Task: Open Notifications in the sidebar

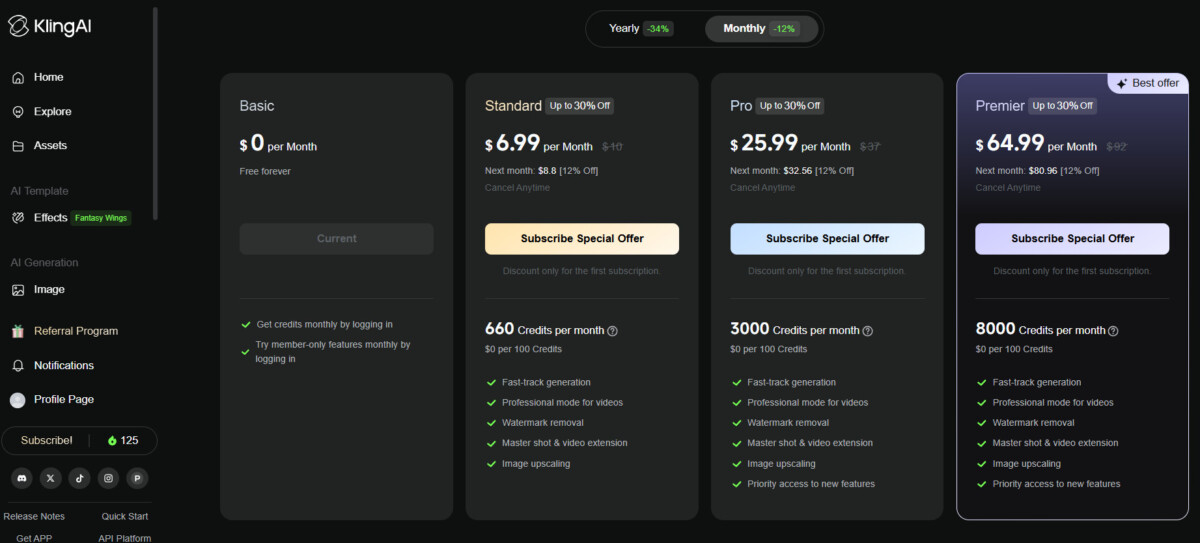Action: point(64,365)
